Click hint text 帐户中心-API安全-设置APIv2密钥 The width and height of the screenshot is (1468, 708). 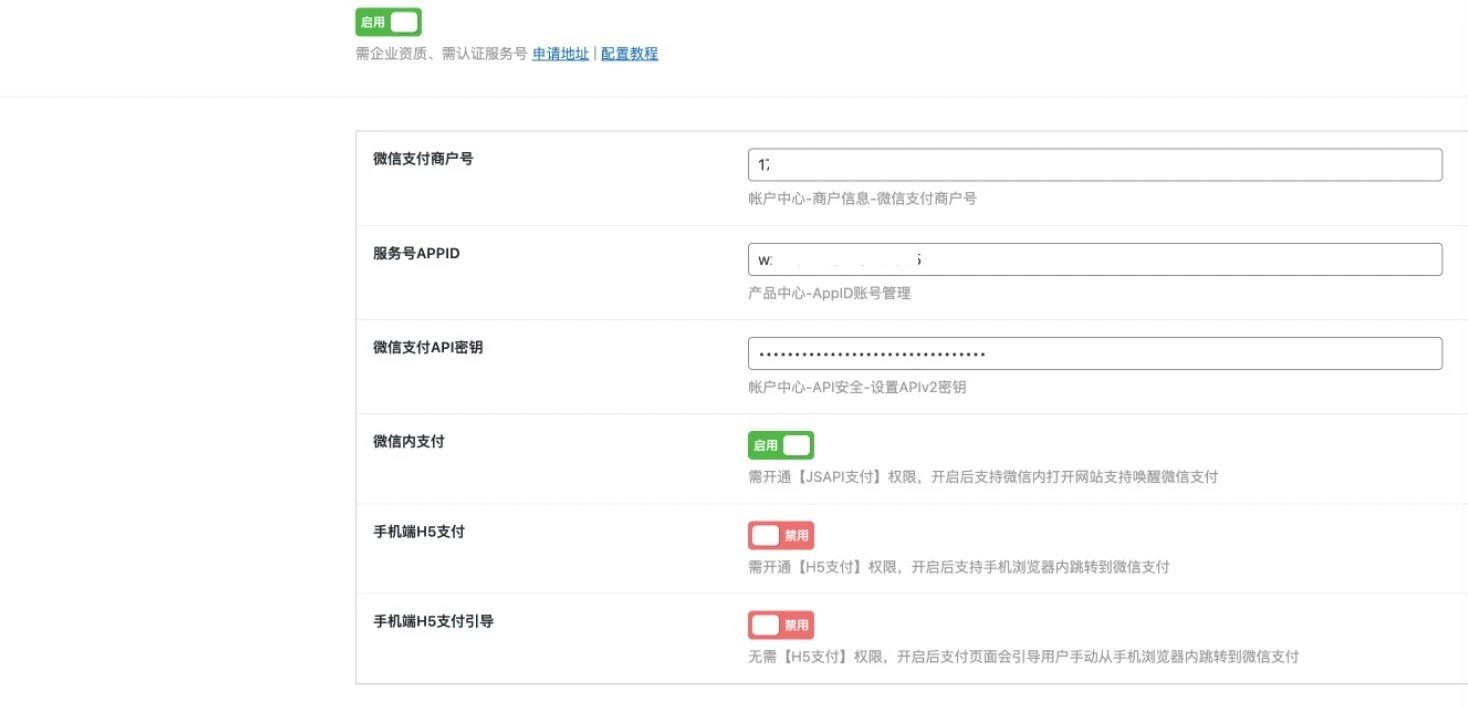click(x=857, y=387)
